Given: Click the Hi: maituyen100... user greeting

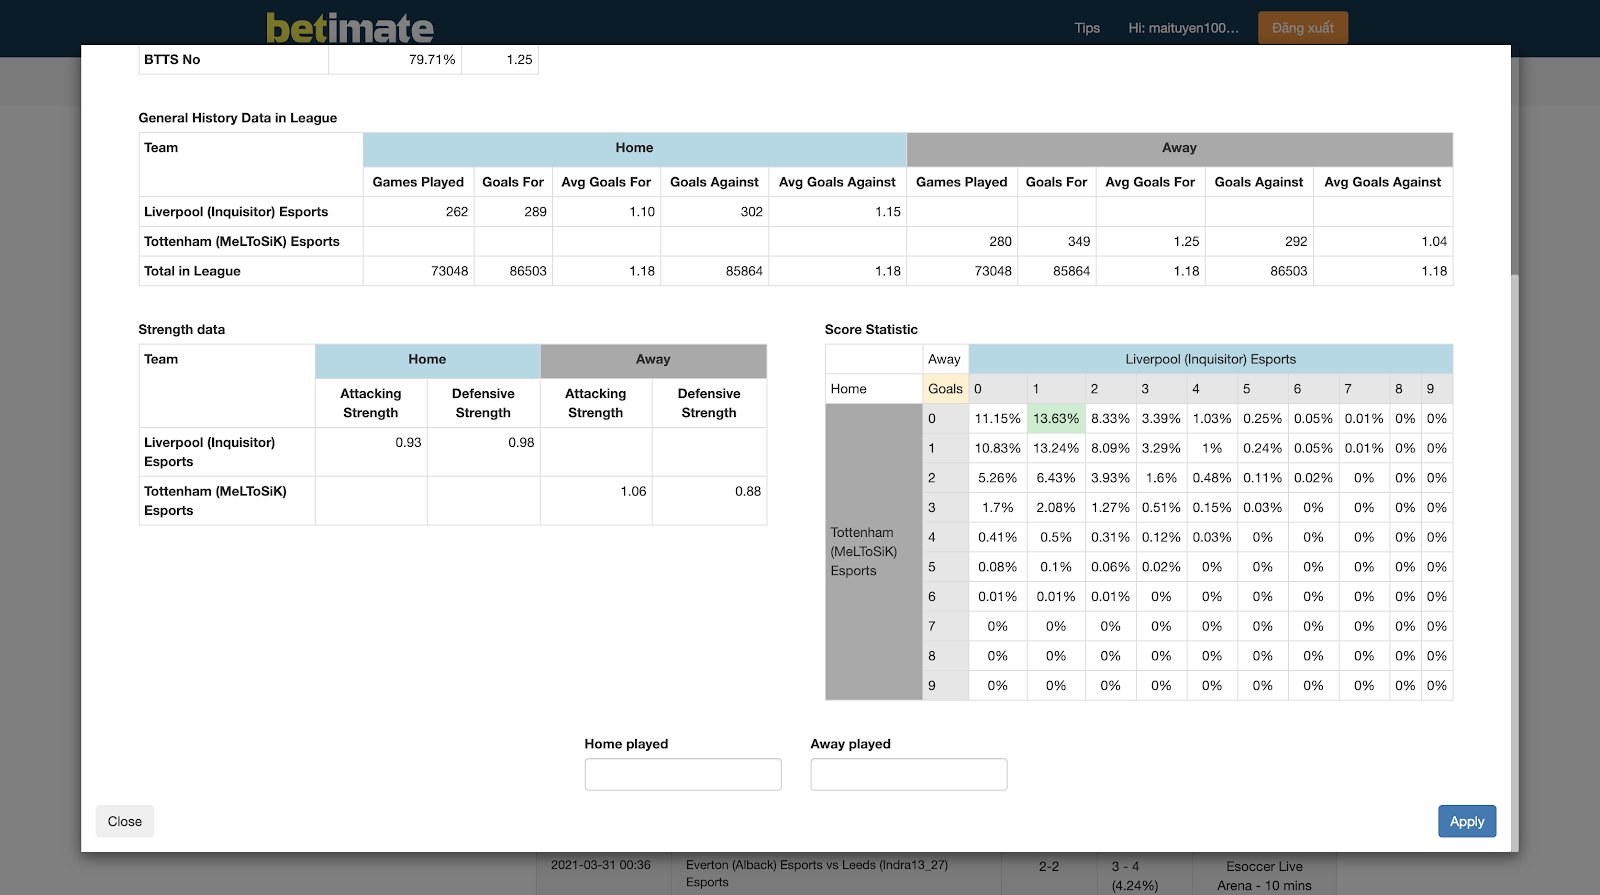Looking at the screenshot, I should point(1183,28).
